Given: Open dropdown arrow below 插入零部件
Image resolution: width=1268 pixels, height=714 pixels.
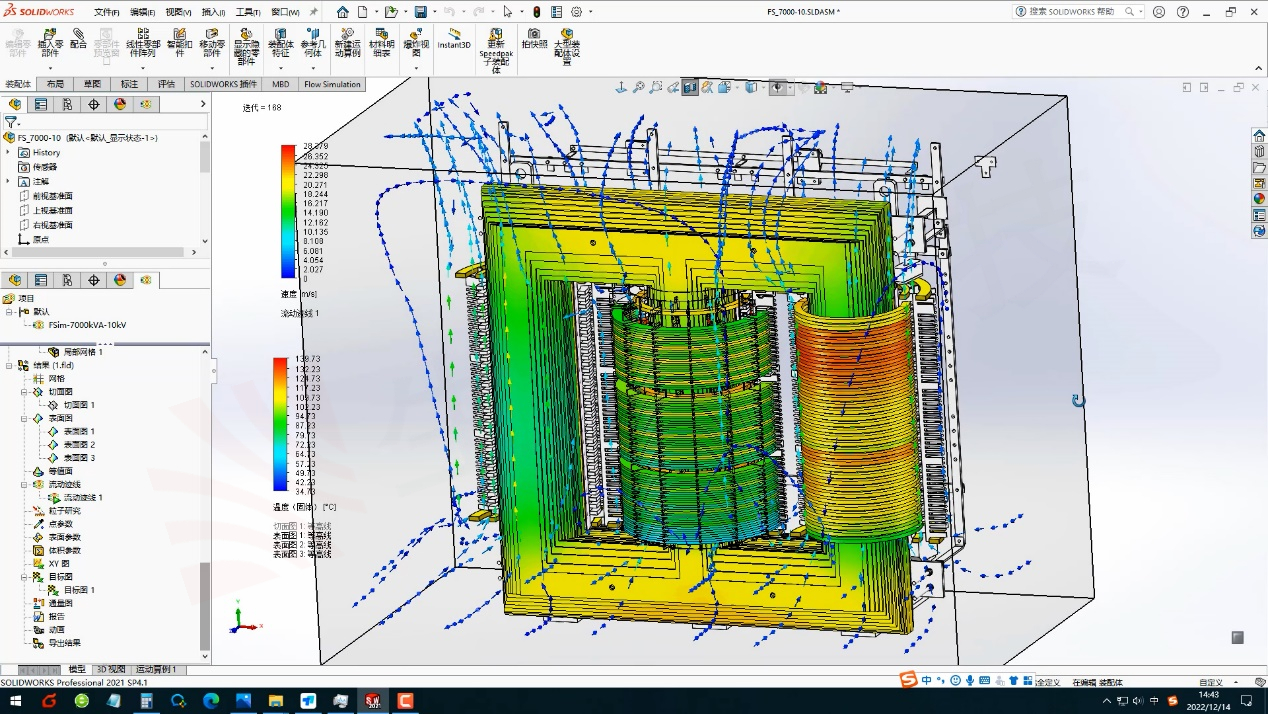Looking at the screenshot, I should [49, 68].
